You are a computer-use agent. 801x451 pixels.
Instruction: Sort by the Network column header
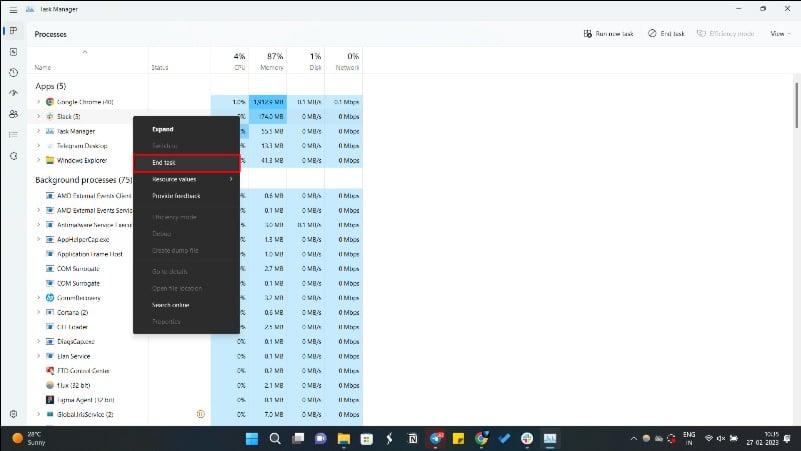(x=343, y=60)
